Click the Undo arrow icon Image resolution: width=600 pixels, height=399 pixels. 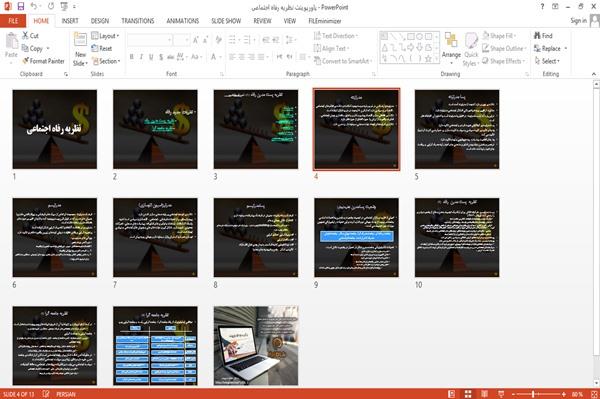point(34,7)
